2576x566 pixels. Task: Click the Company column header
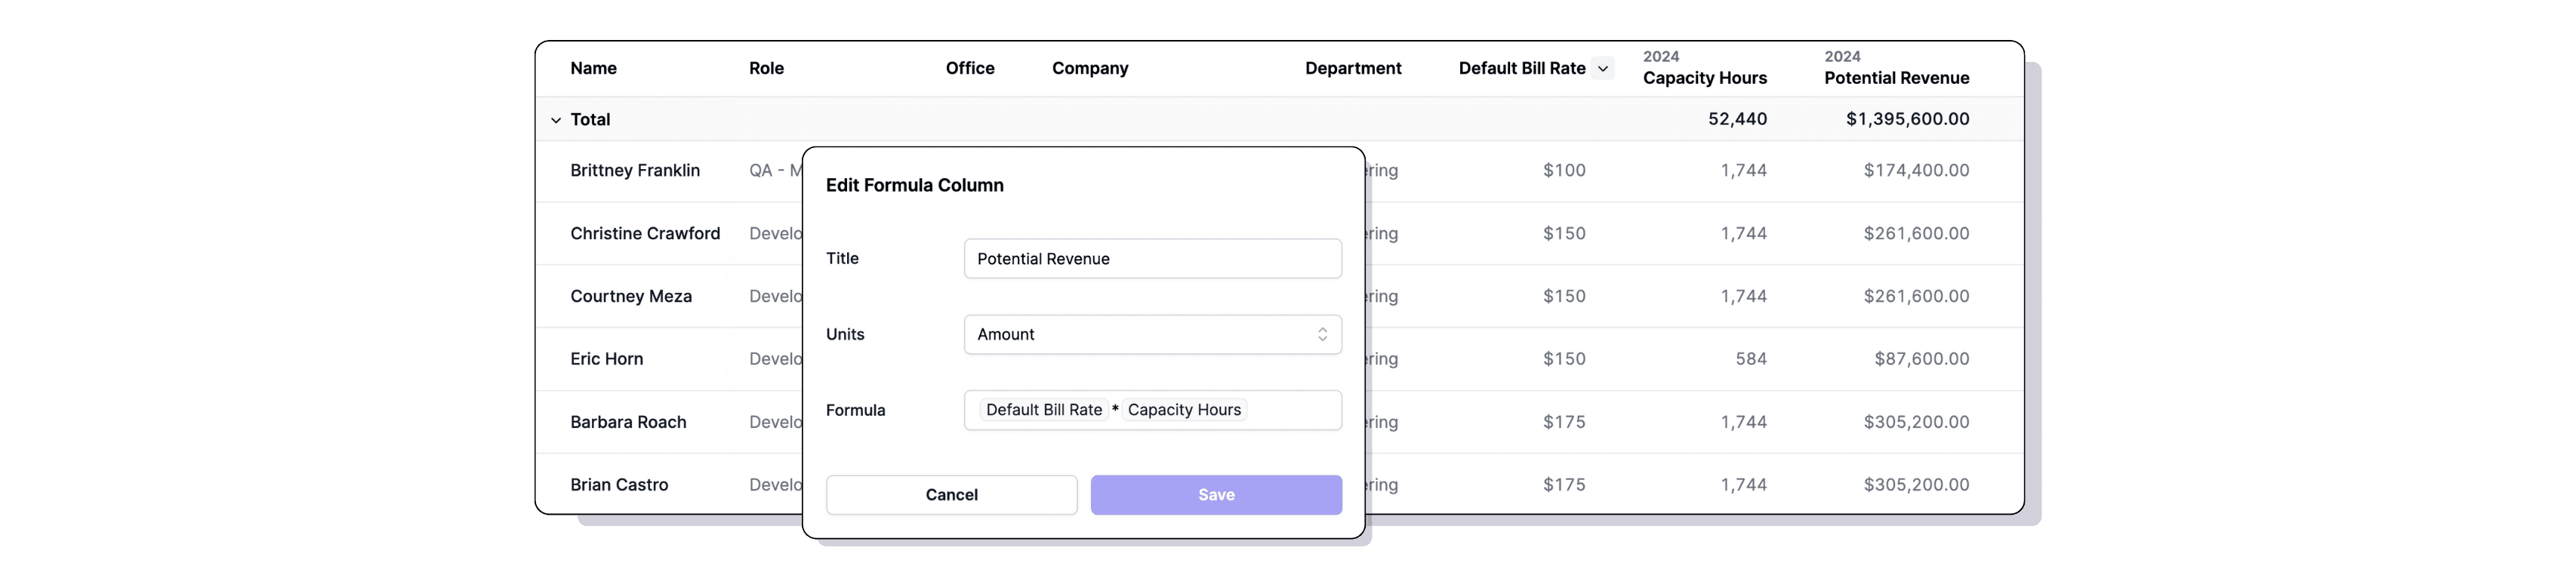(1089, 68)
